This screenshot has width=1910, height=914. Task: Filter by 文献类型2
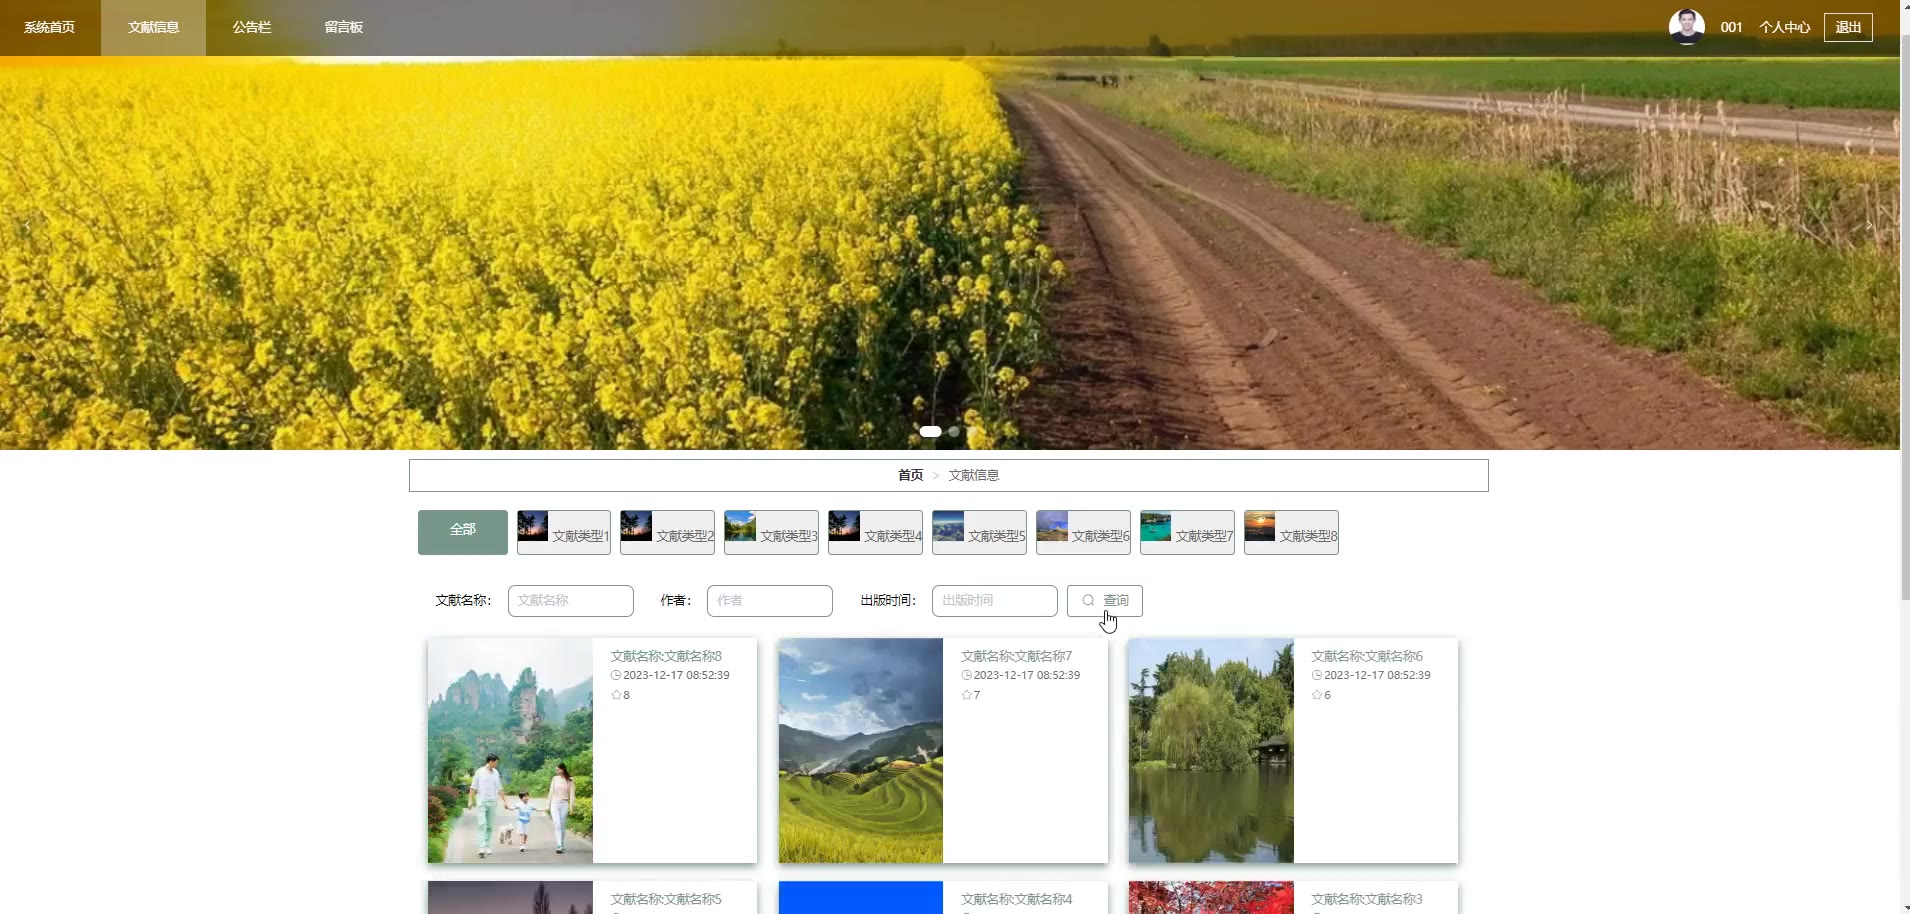click(667, 532)
